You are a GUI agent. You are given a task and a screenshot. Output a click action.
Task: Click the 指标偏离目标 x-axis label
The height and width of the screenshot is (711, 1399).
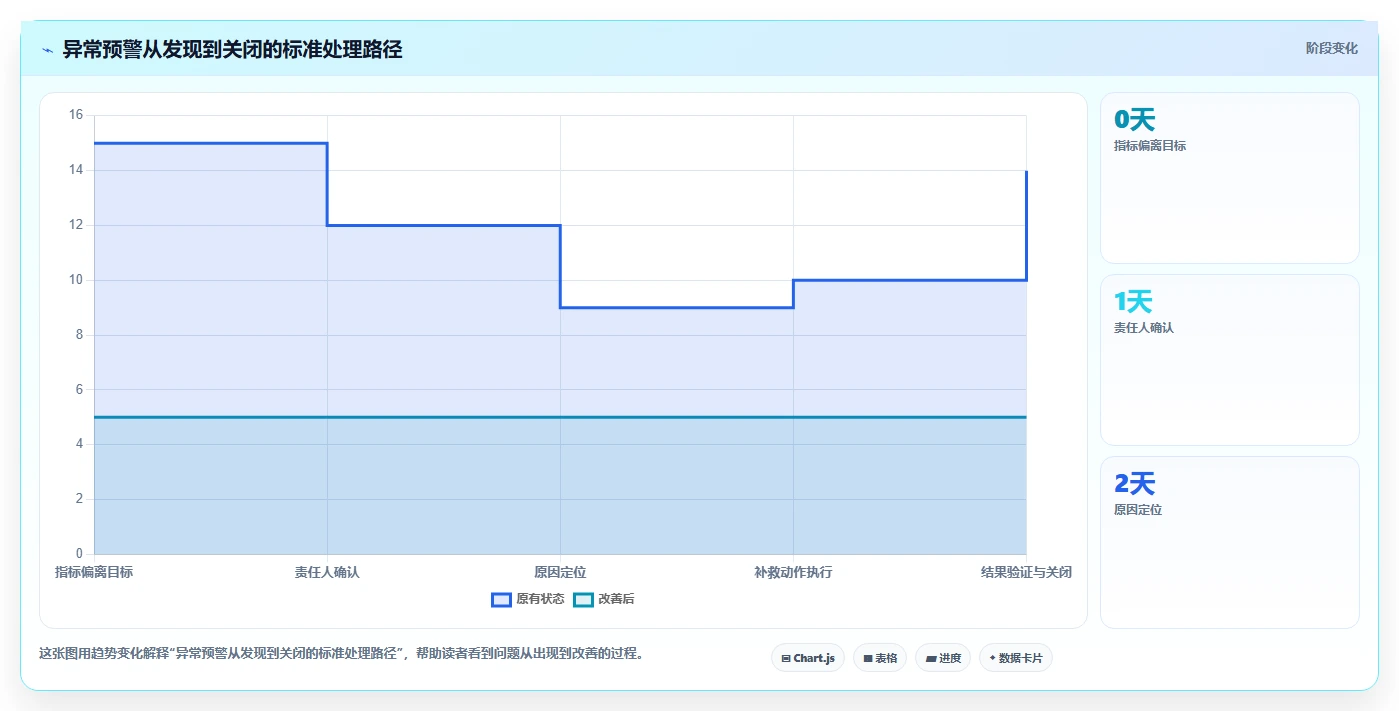click(94, 572)
